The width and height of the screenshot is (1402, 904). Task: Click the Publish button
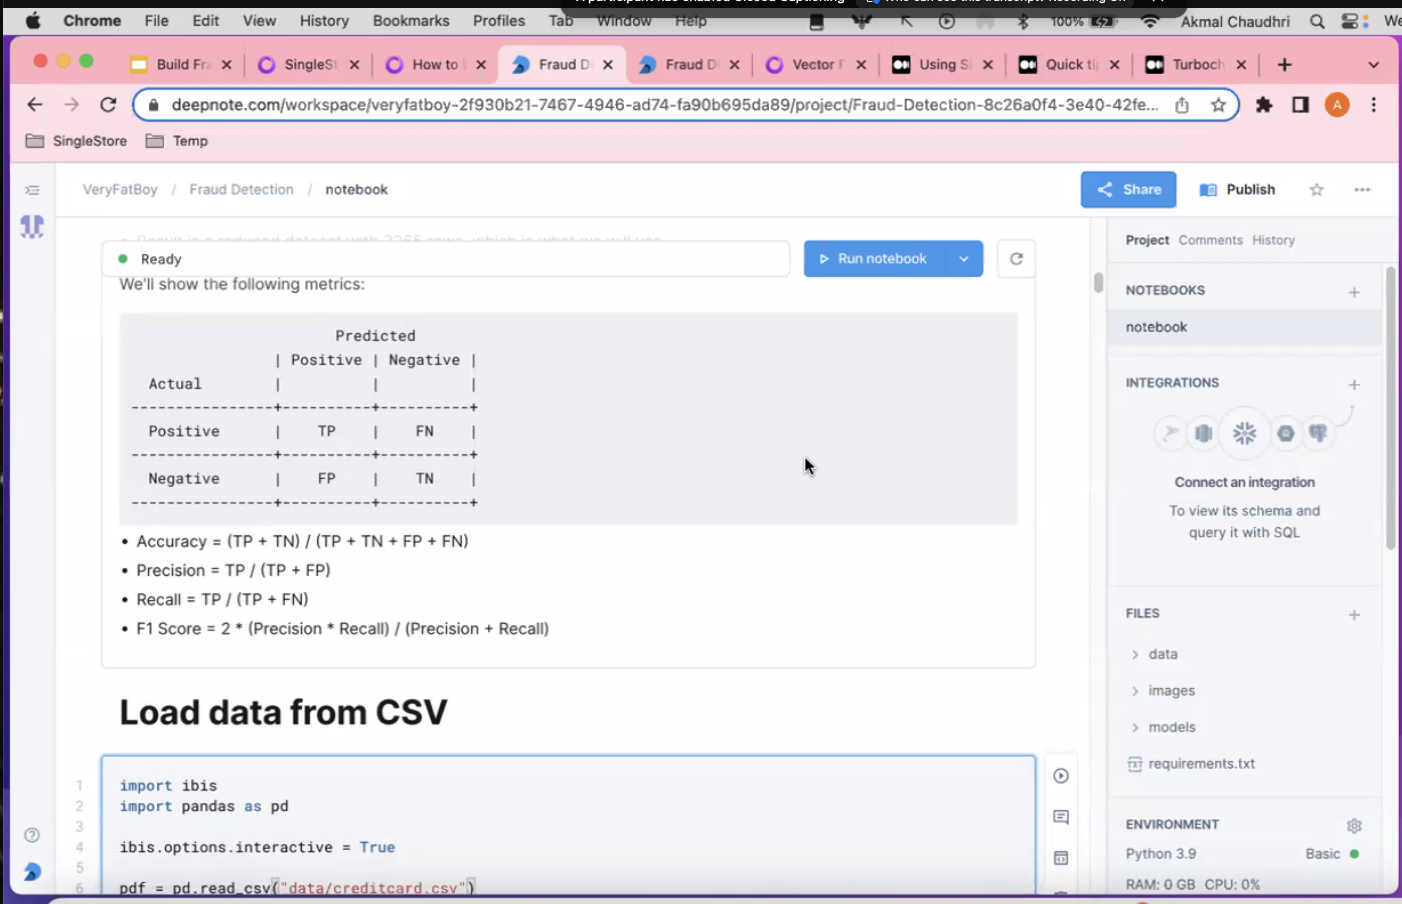pyautogui.click(x=1238, y=190)
